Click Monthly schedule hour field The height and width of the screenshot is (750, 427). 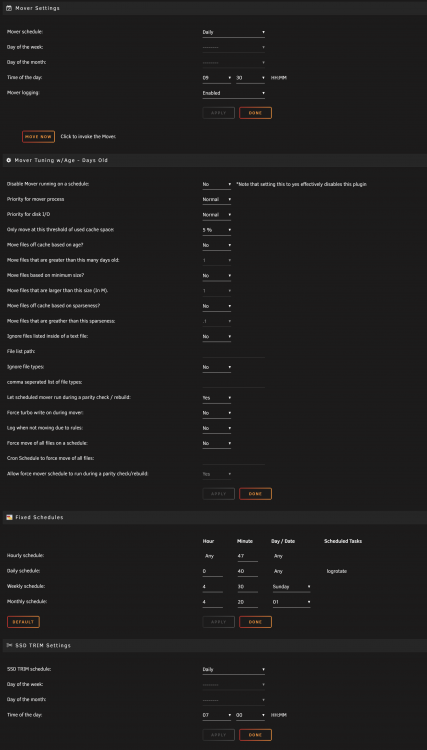click(x=212, y=602)
